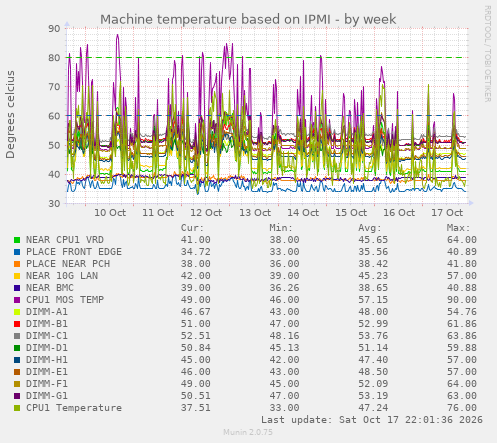Click the 'Min:' column header
The image size is (497, 443).
click(x=281, y=228)
